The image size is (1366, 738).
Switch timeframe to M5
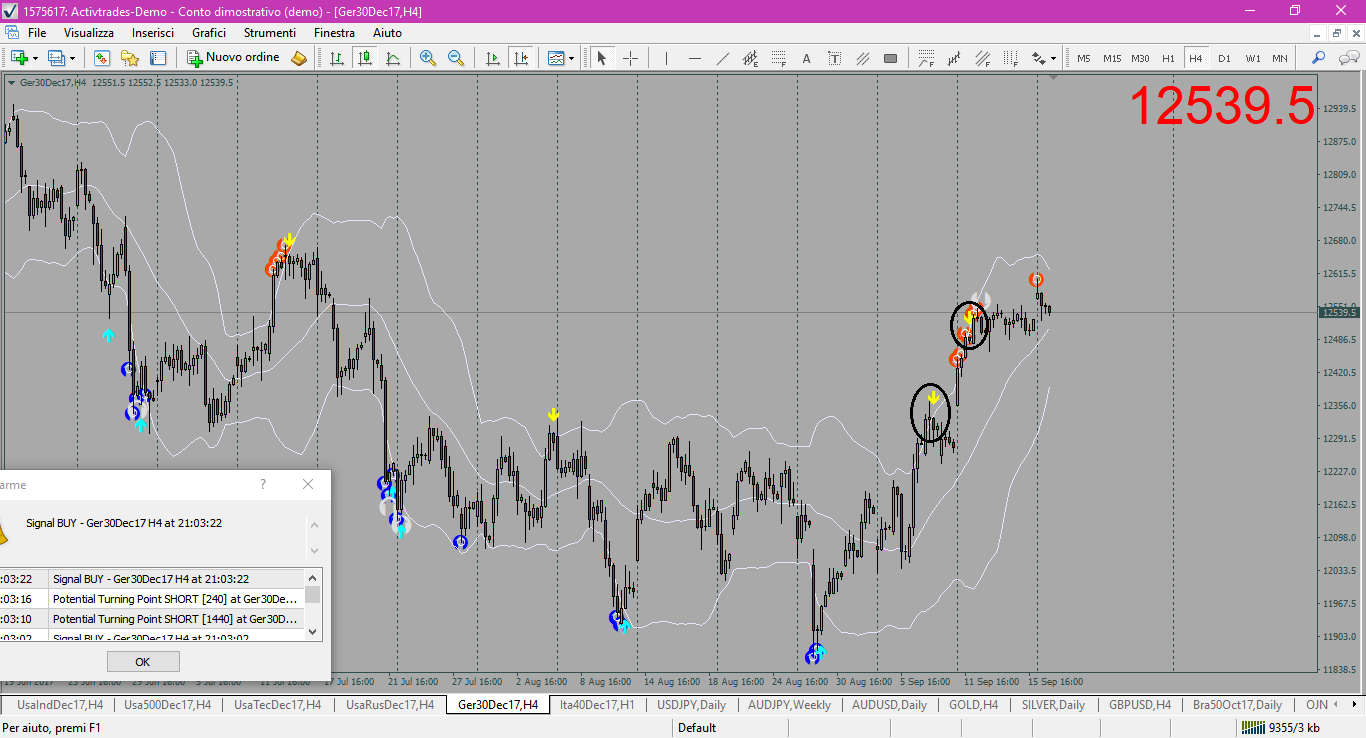click(1084, 58)
